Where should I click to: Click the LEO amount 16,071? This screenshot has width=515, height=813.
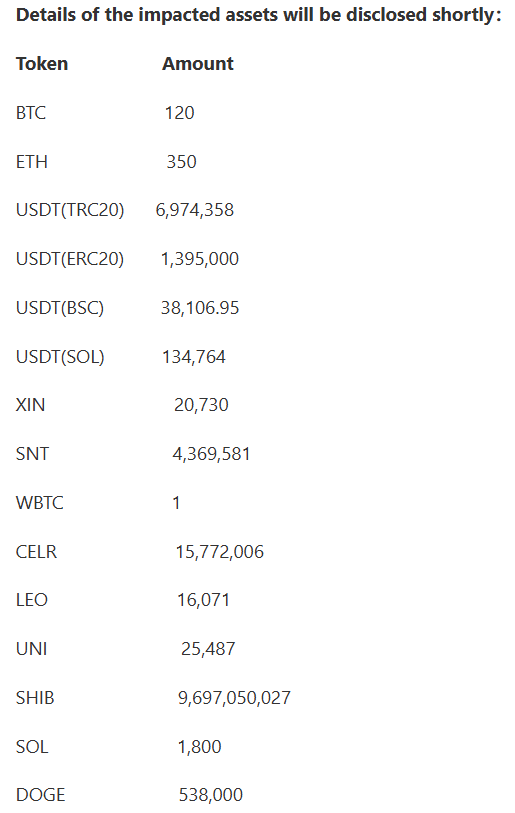coord(203,600)
